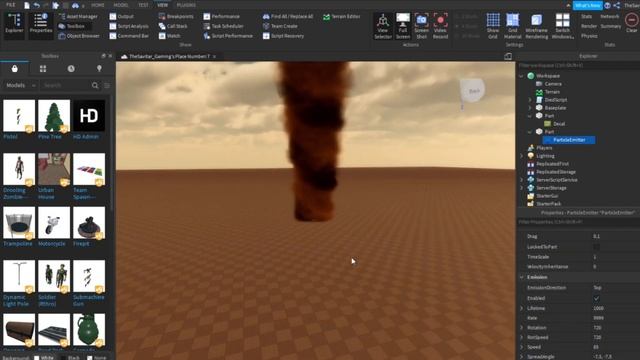Viewport: 640px width, 360px height.
Task: Click the Toolbox search field
Action: pos(67,85)
